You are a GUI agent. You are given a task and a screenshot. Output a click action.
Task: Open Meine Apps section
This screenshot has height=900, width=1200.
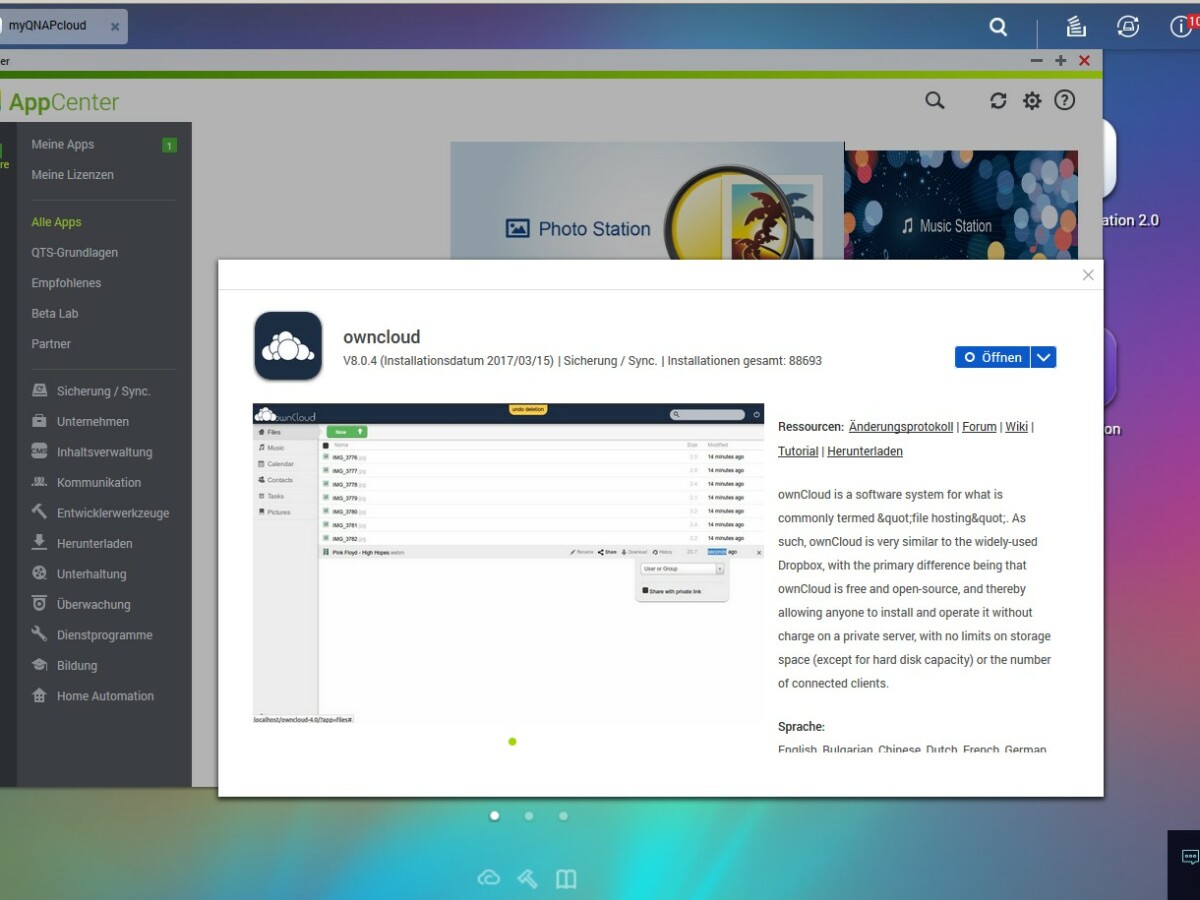pos(63,144)
